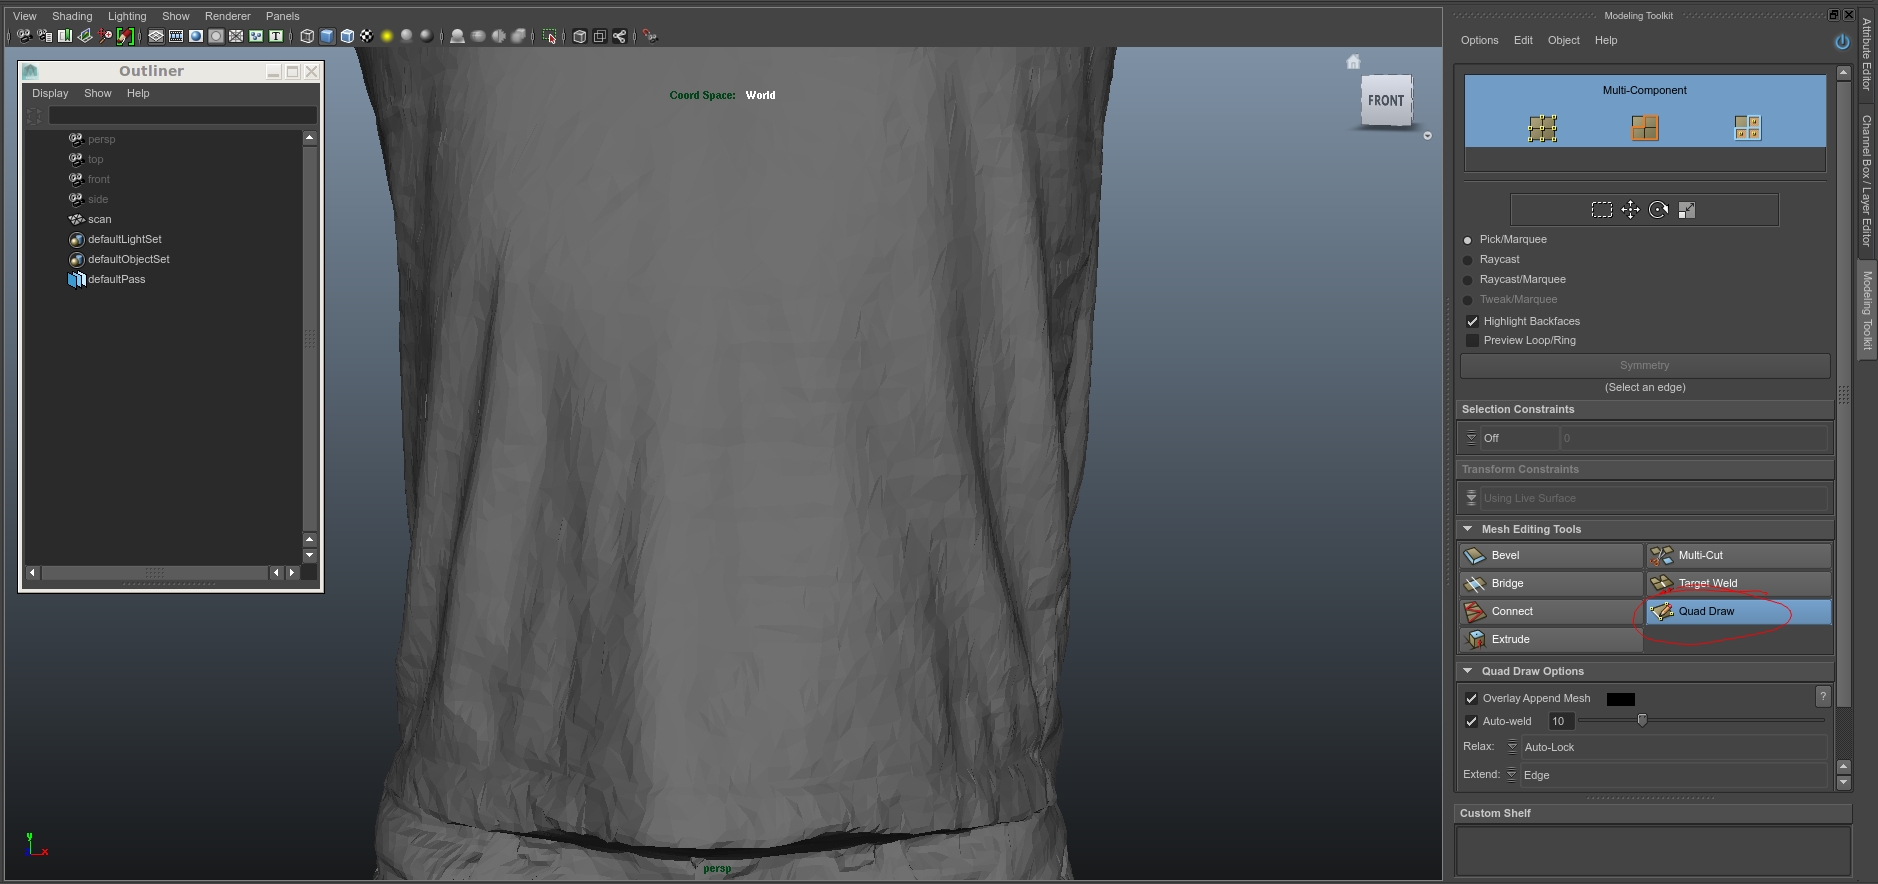The width and height of the screenshot is (1878, 884).
Task: Collapse the Mesh Editing Tools section
Action: coord(1468,529)
